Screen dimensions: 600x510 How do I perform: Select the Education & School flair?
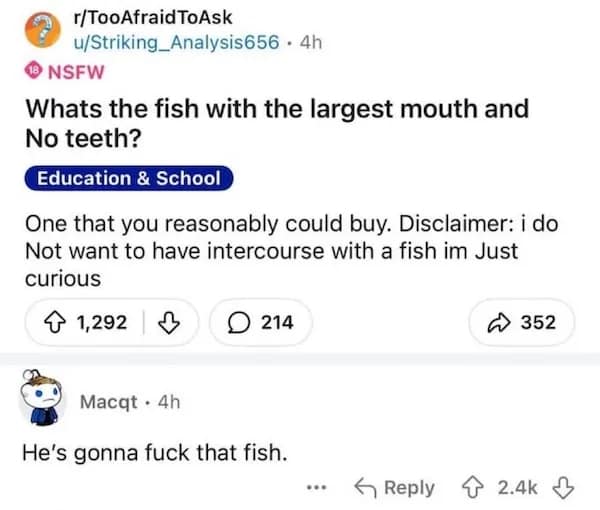(x=128, y=179)
